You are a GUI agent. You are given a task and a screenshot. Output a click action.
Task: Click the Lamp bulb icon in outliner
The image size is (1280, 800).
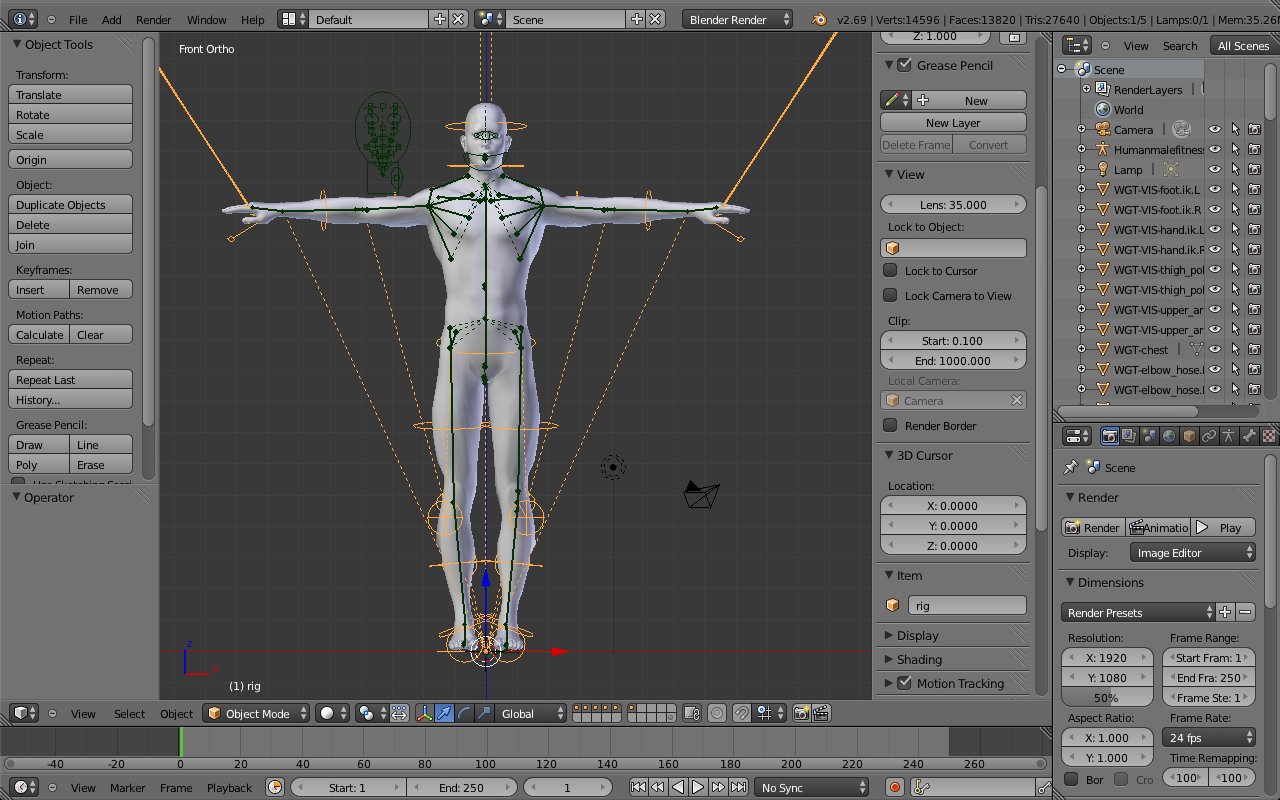[x=1103, y=169]
